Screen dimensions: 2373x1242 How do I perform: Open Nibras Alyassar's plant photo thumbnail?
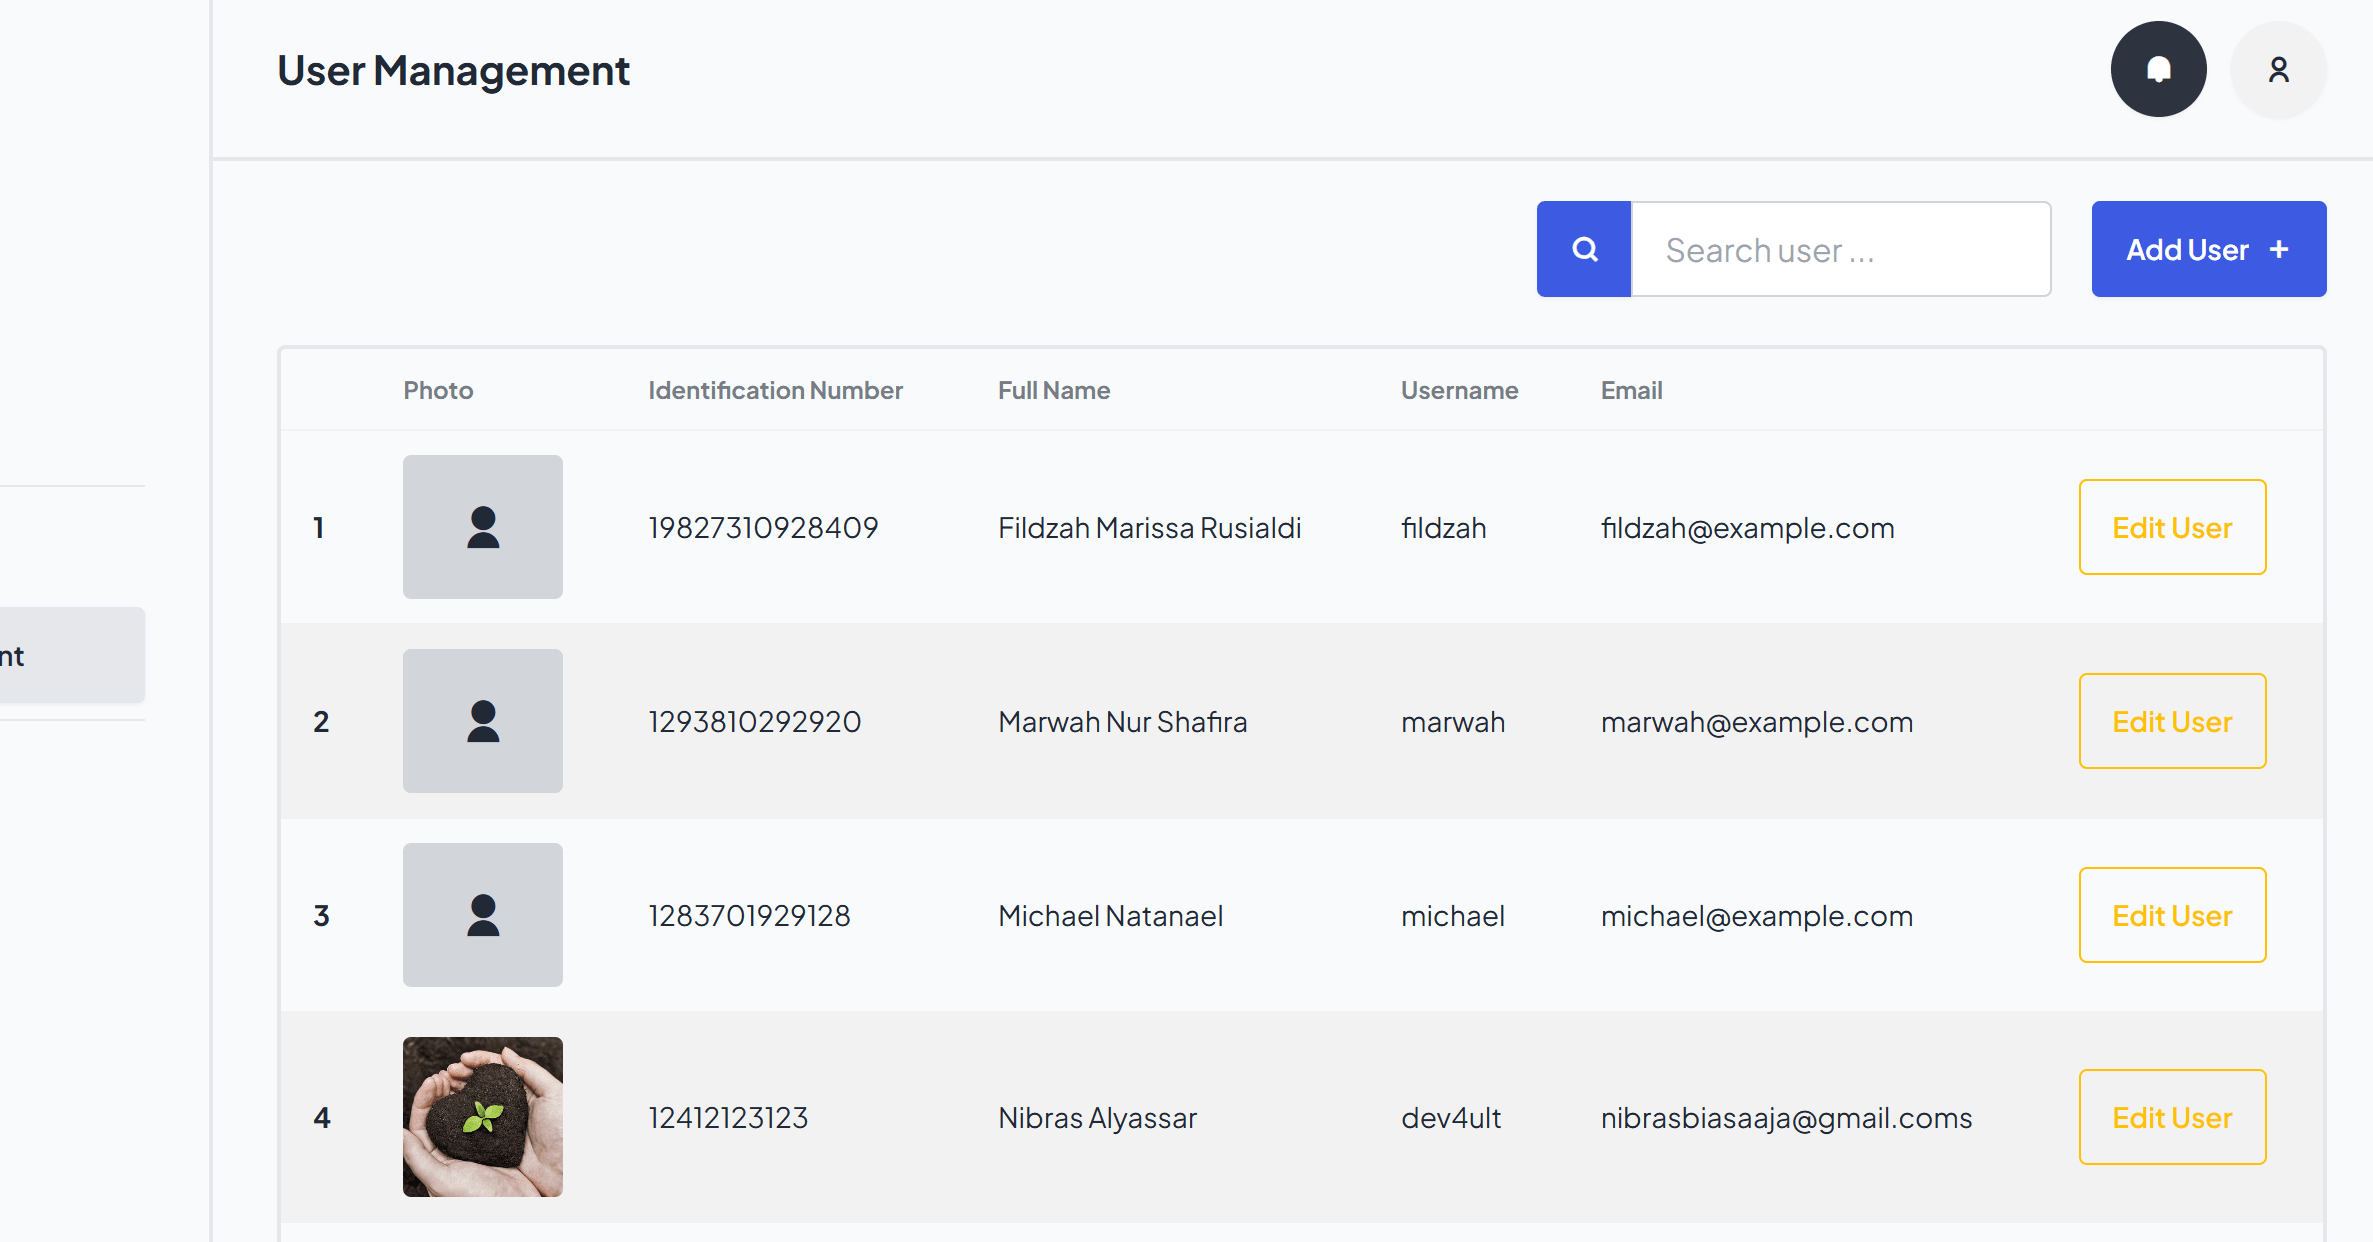click(483, 1117)
